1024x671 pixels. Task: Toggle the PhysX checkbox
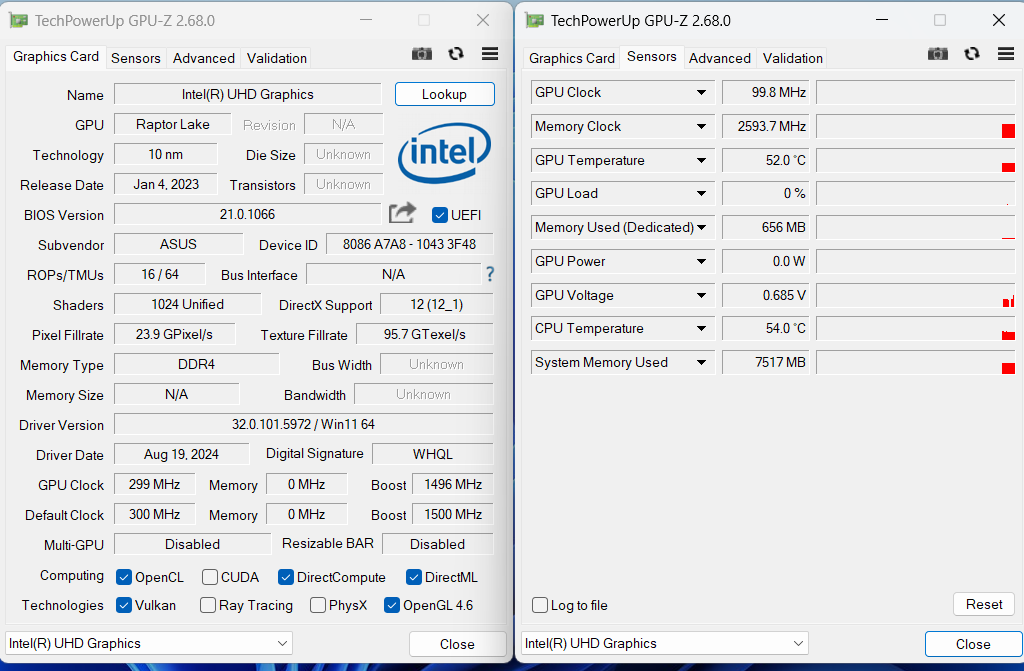click(318, 605)
